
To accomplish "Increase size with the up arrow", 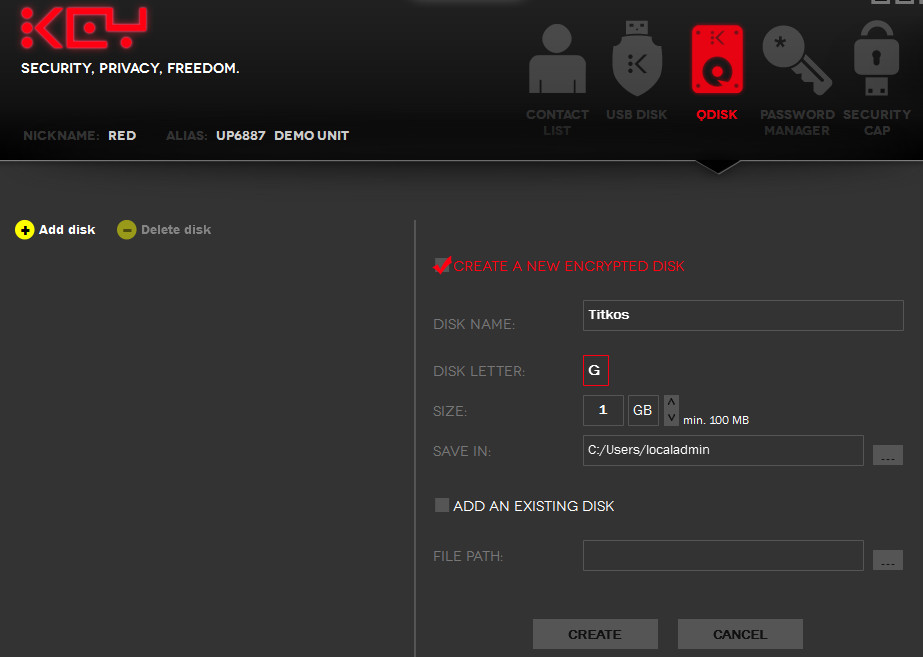I will pos(672,403).
